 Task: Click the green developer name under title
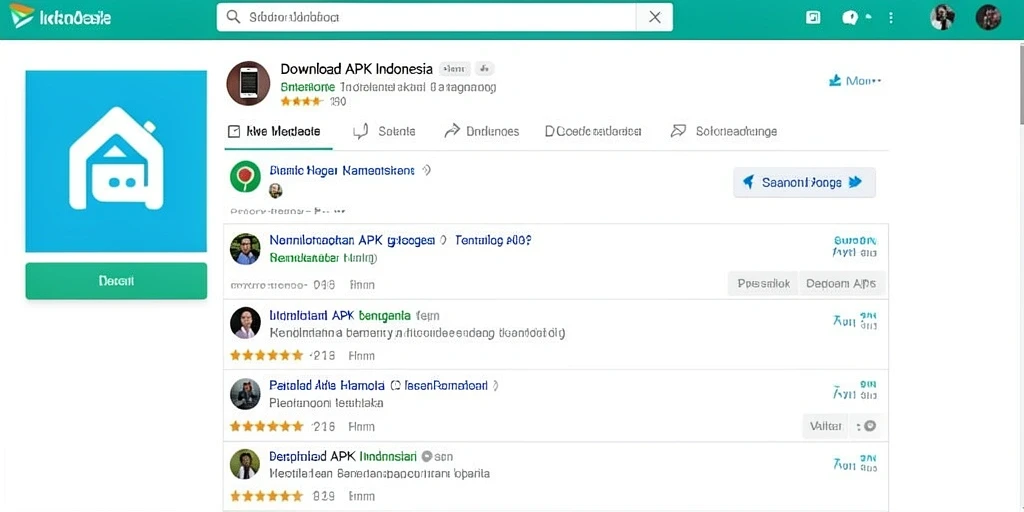click(x=308, y=87)
